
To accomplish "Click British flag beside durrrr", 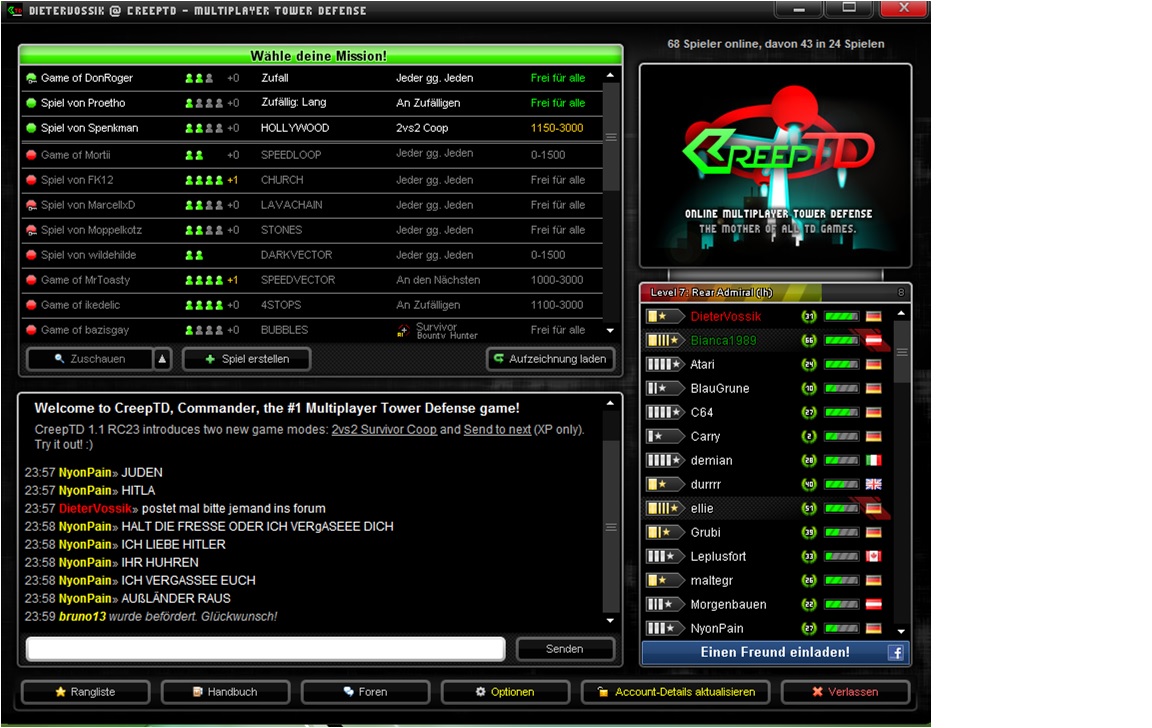I will (873, 484).
